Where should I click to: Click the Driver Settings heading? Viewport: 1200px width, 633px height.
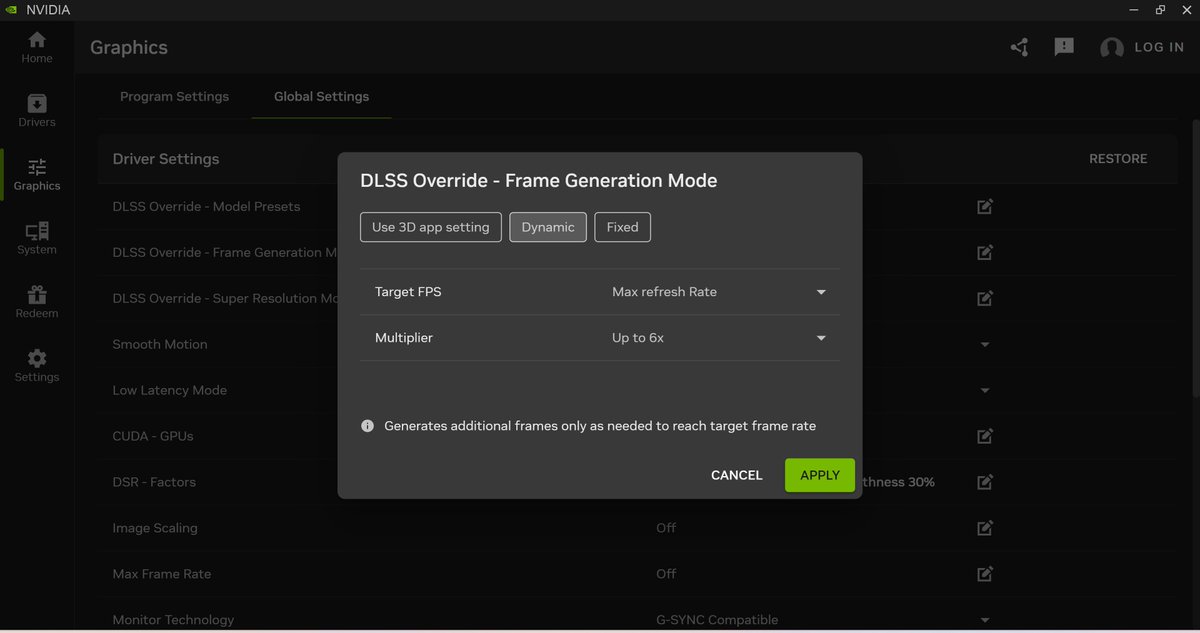tap(166, 159)
